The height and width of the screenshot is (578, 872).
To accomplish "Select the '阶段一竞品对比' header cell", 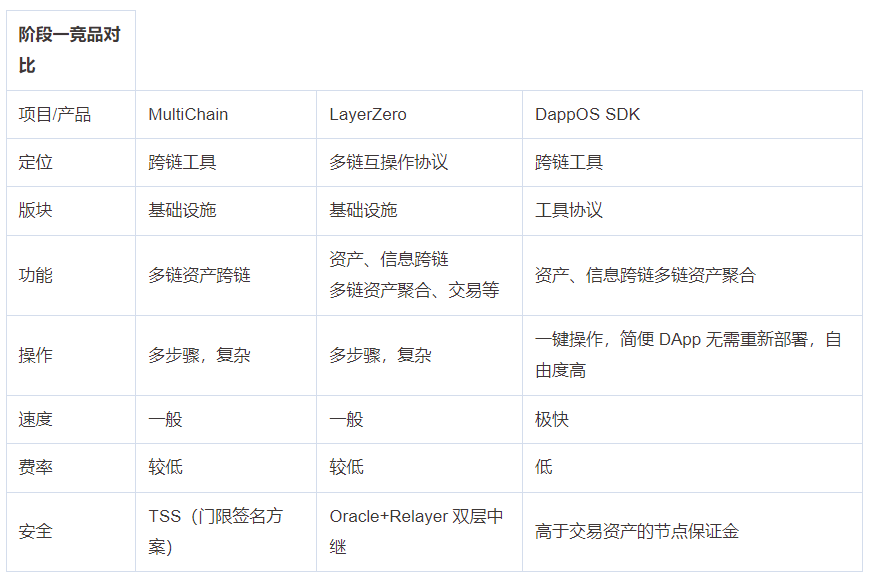I will [71, 50].
